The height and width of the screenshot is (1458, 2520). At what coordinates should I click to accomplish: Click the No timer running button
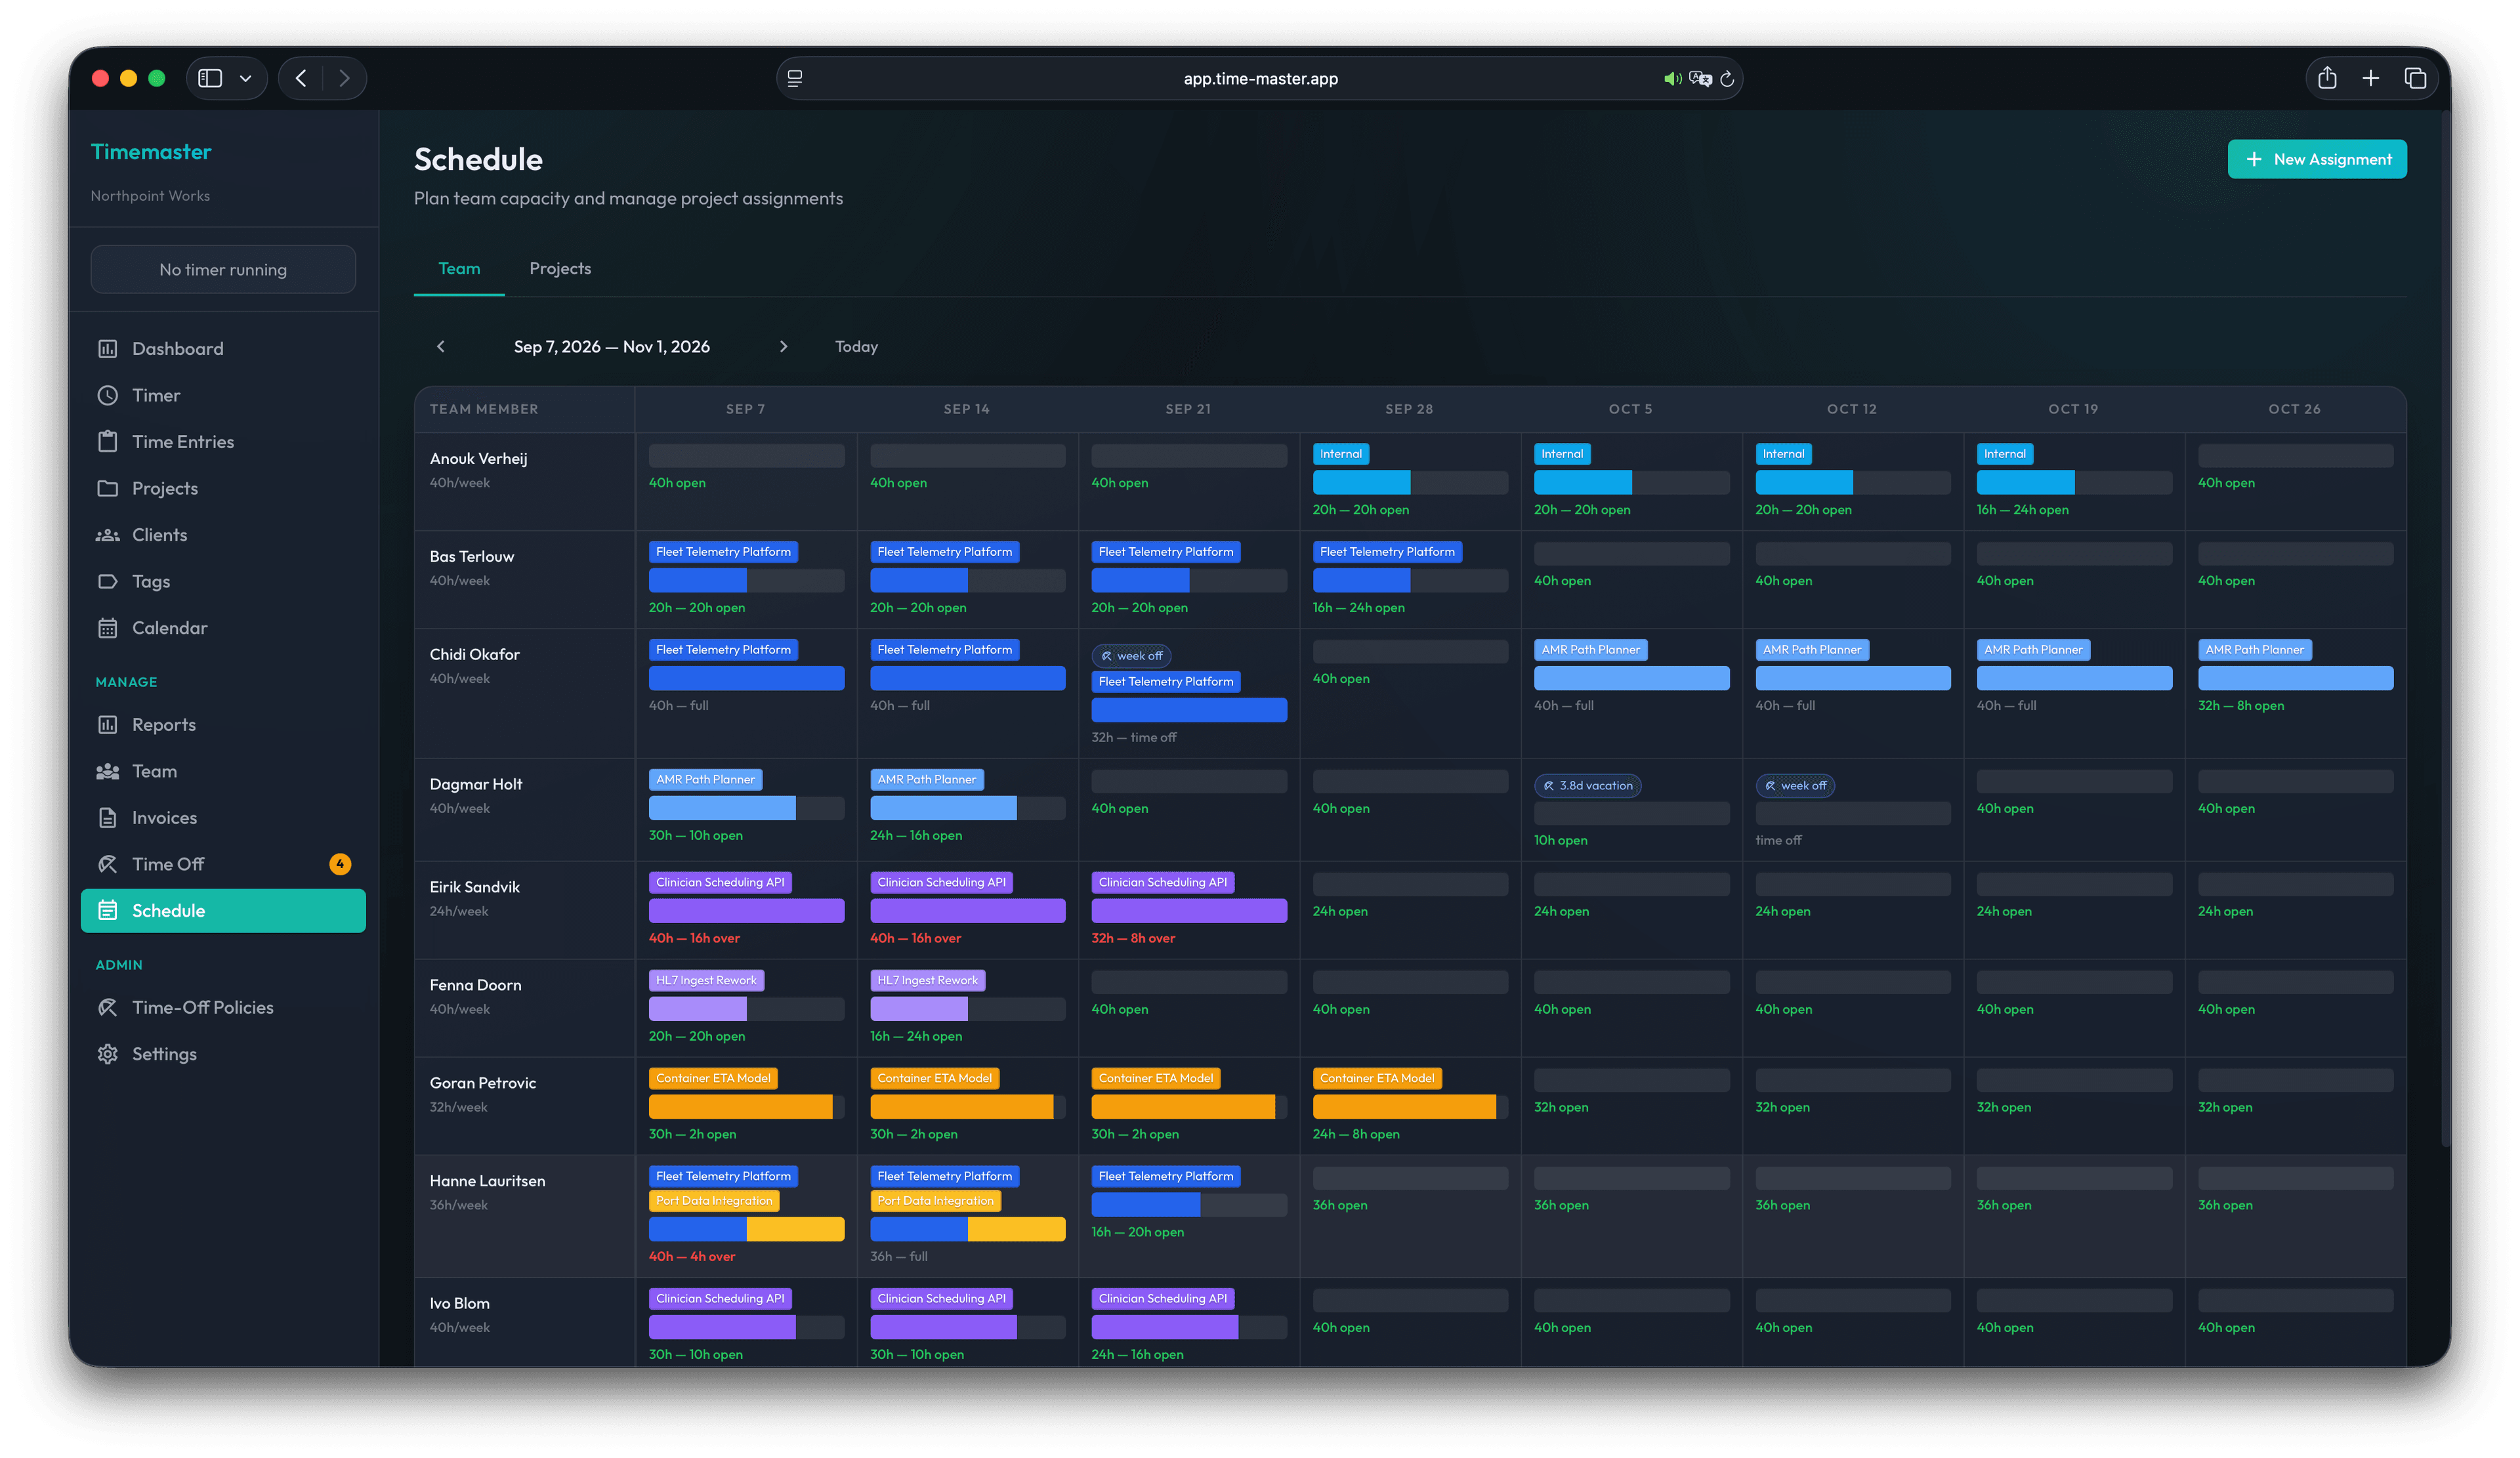(x=222, y=269)
